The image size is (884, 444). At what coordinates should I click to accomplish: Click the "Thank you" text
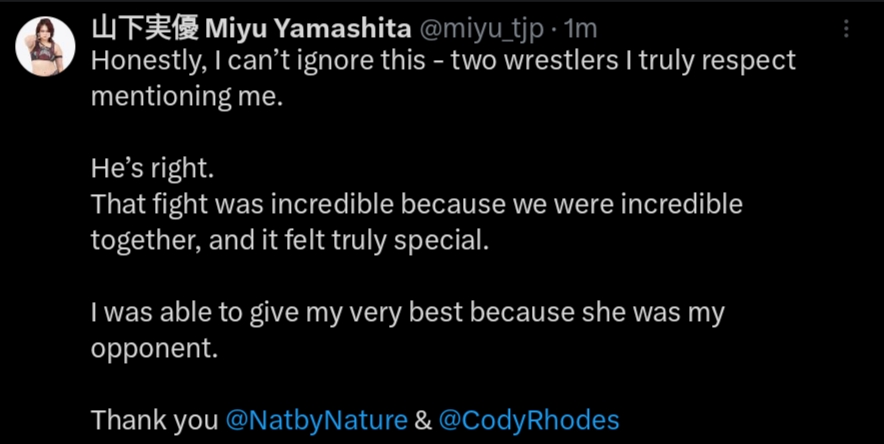pos(154,420)
